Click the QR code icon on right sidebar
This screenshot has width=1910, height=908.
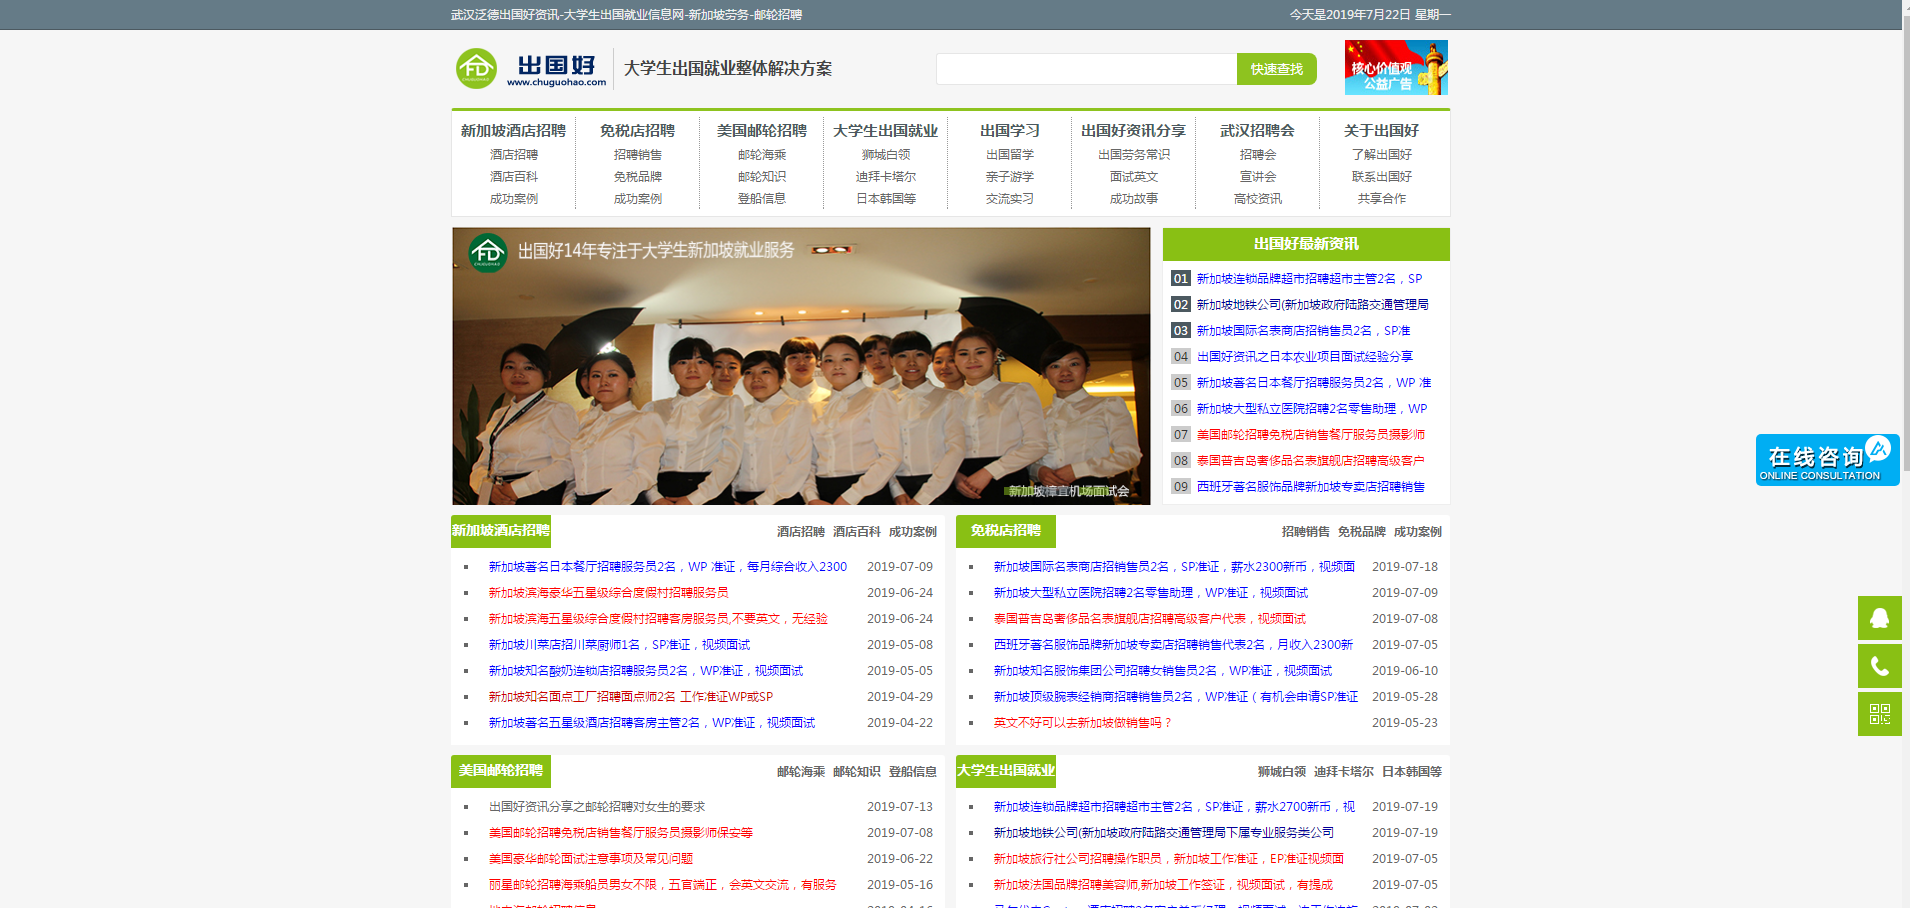pos(1880,714)
